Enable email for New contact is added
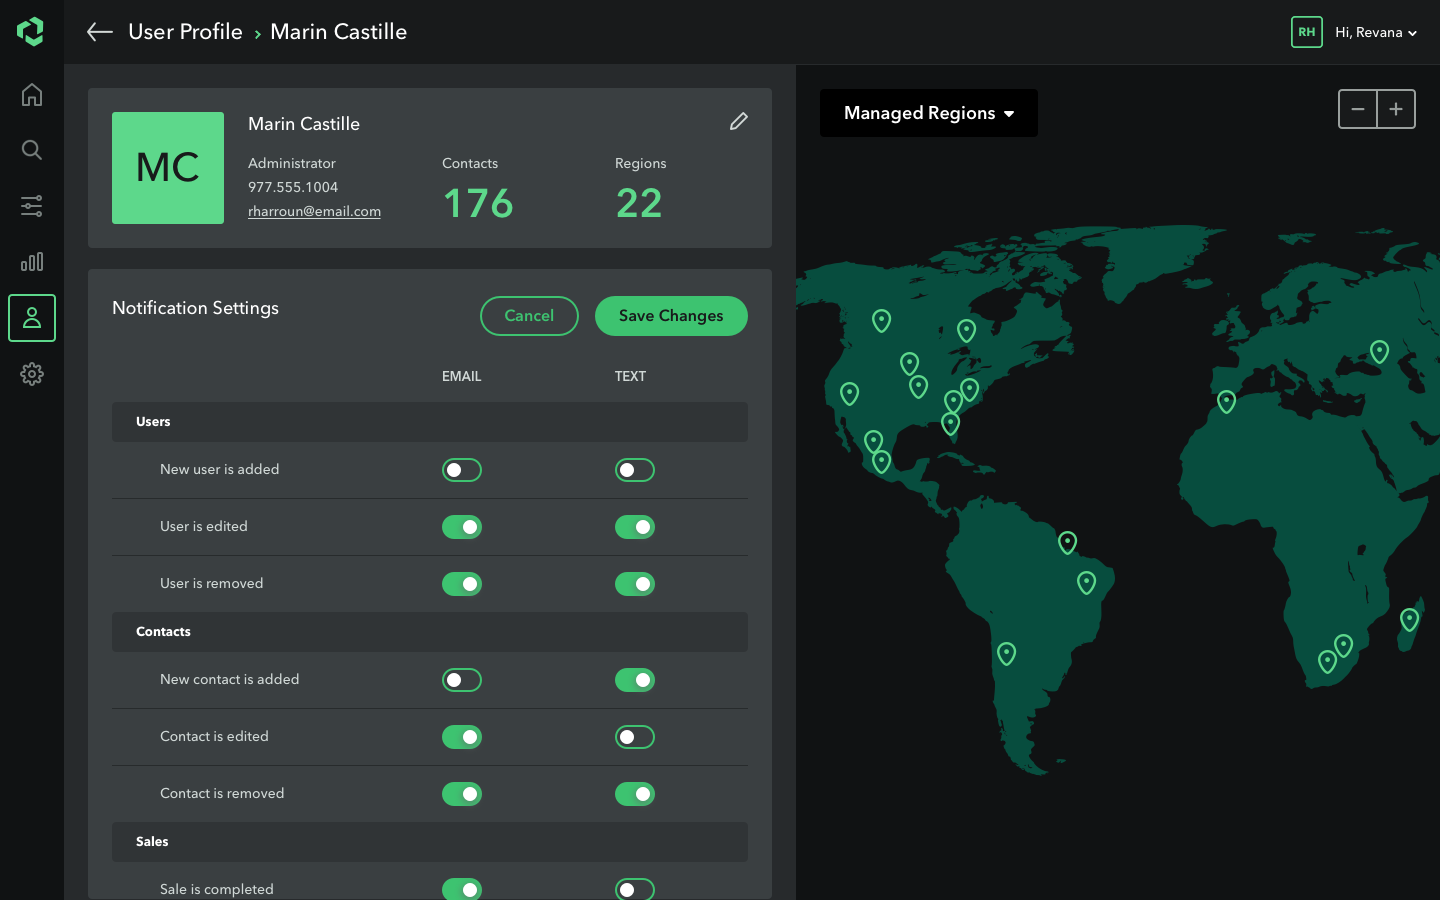This screenshot has height=900, width=1440. click(462, 680)
